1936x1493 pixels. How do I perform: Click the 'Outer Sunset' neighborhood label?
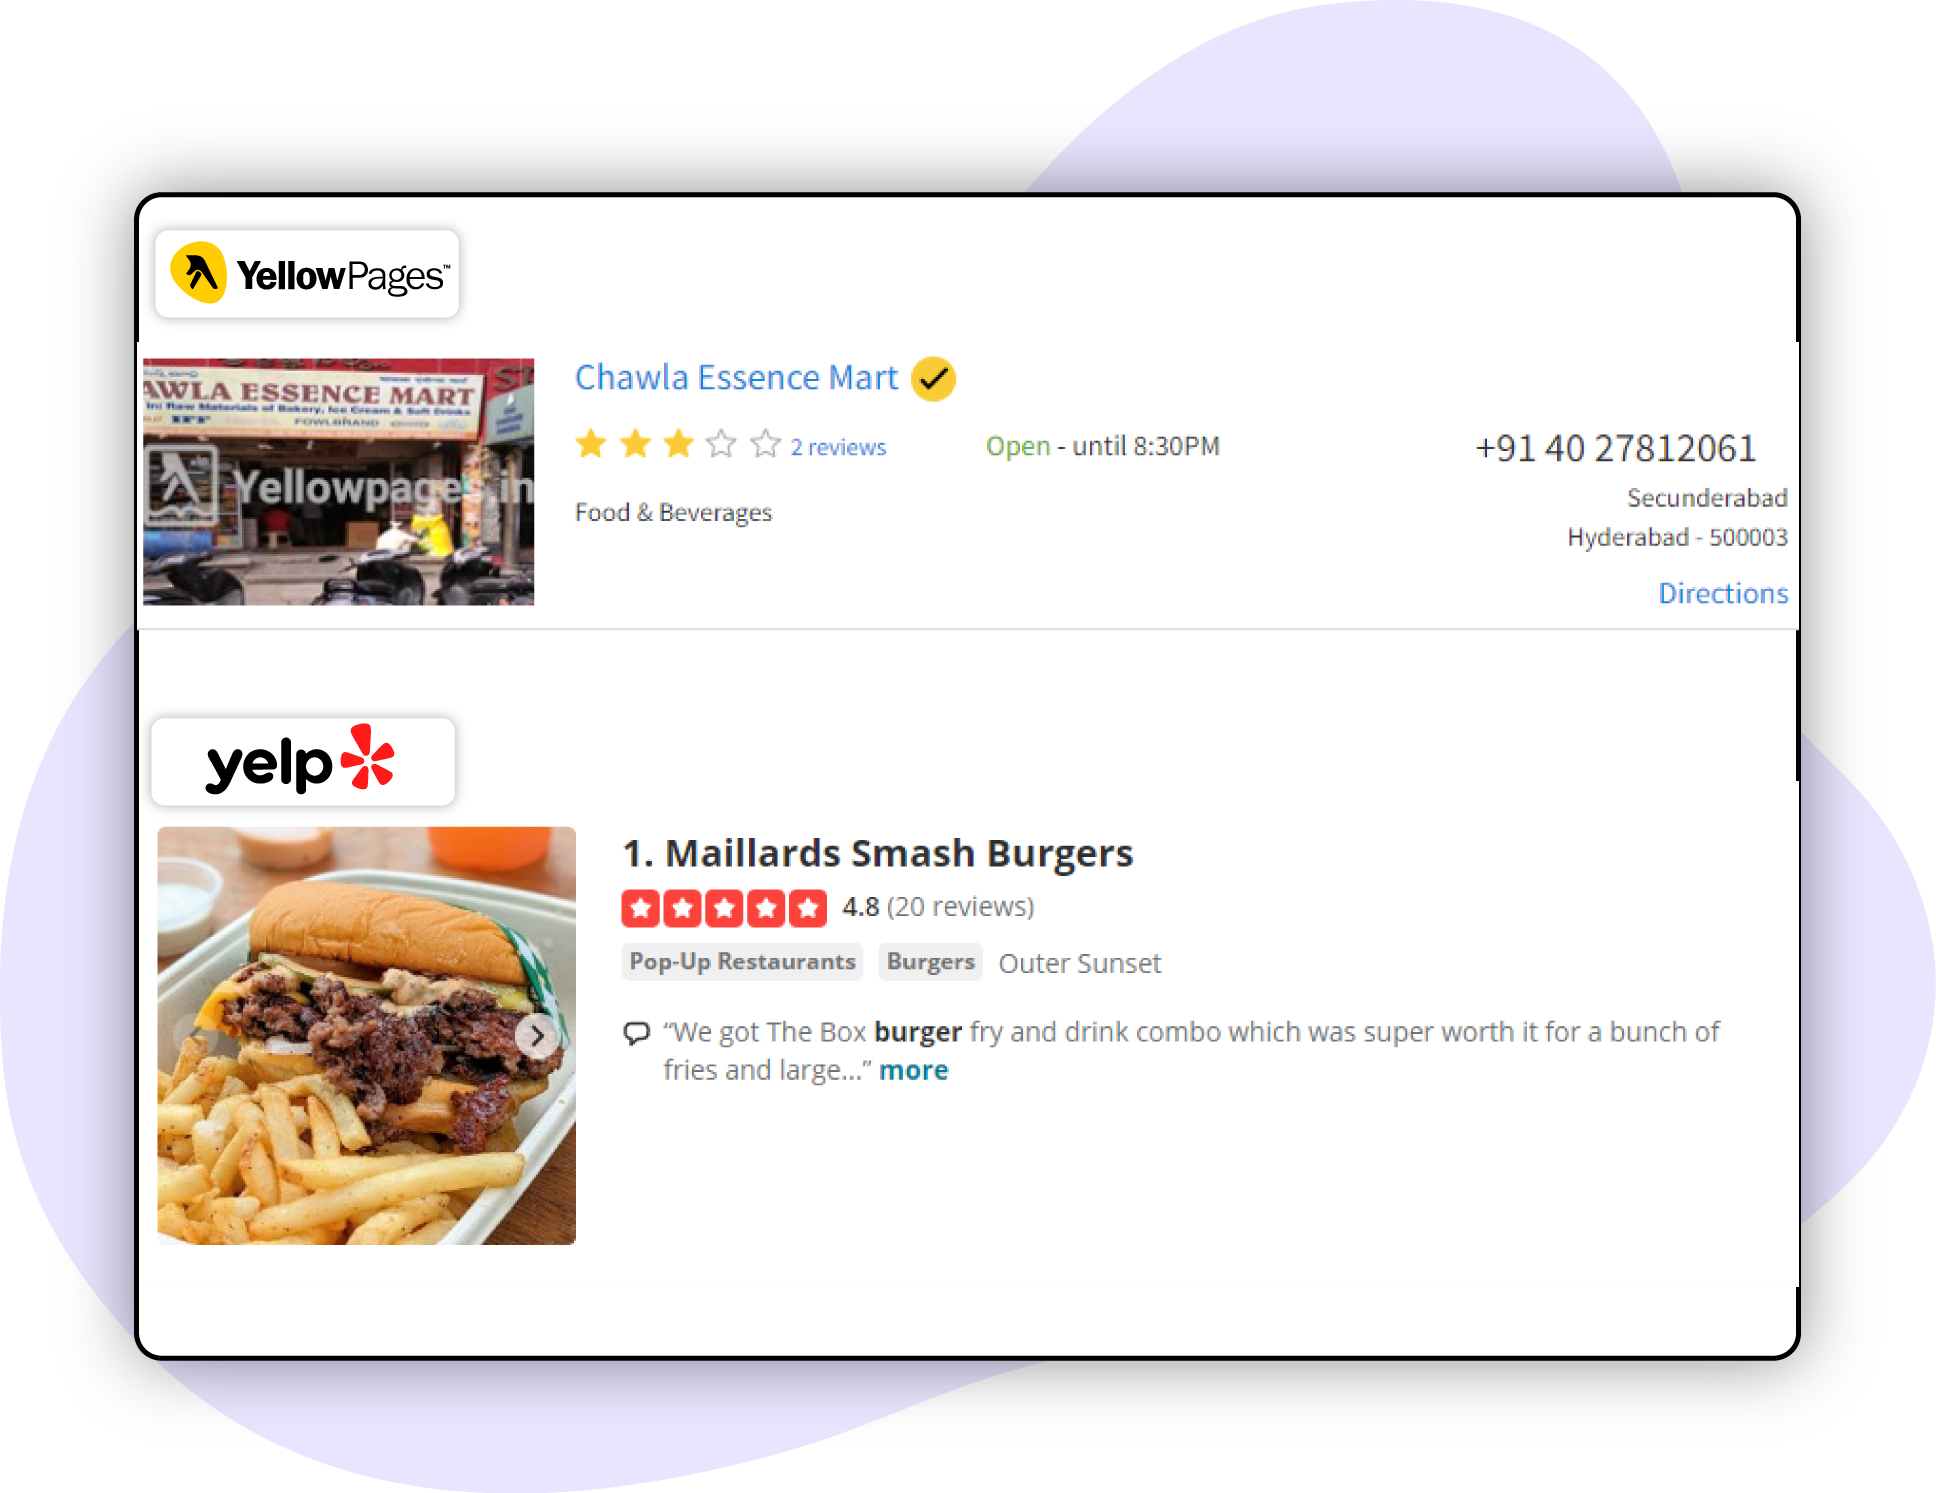point(1079,963)
